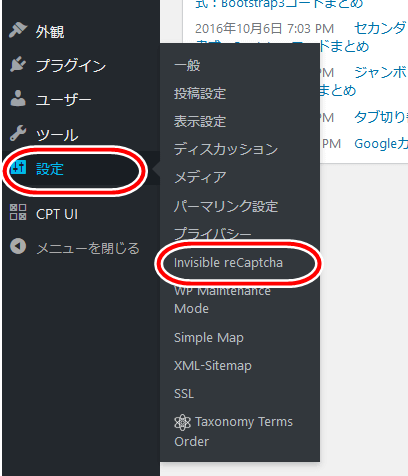Click the CPT UI grid icon
Viewport: 408px width, 476px height.
tap(18, 212)
